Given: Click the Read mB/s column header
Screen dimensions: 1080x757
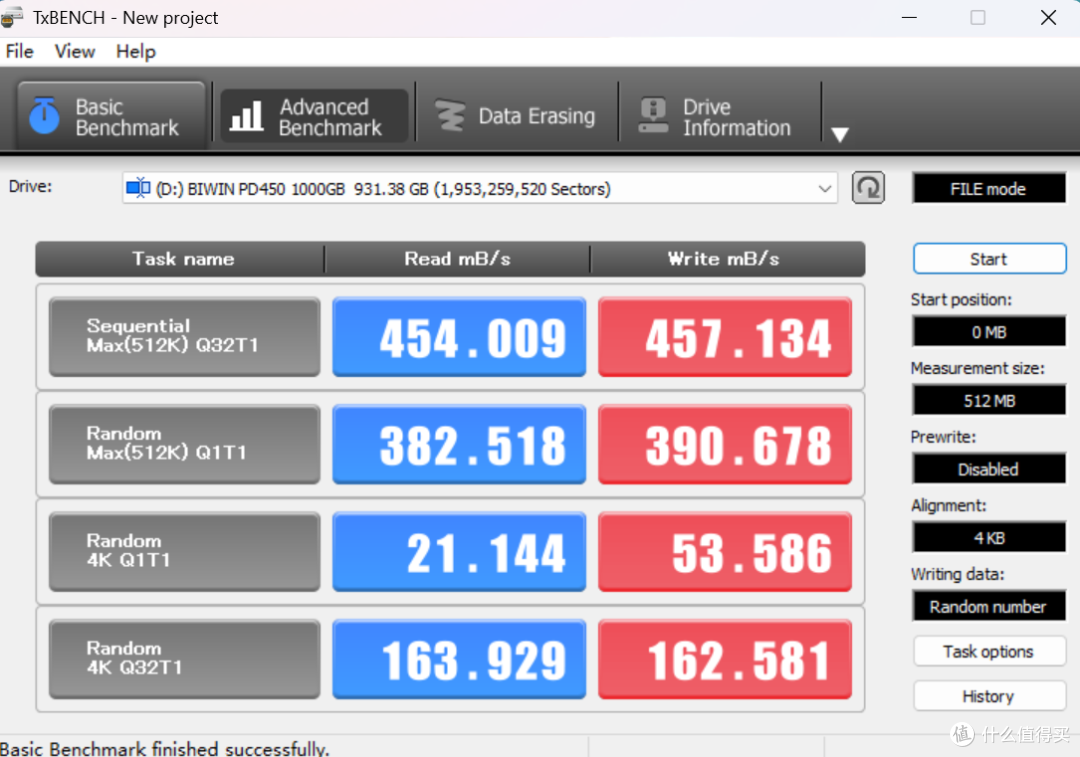Looking at the screenshot, I should [457, 259].
